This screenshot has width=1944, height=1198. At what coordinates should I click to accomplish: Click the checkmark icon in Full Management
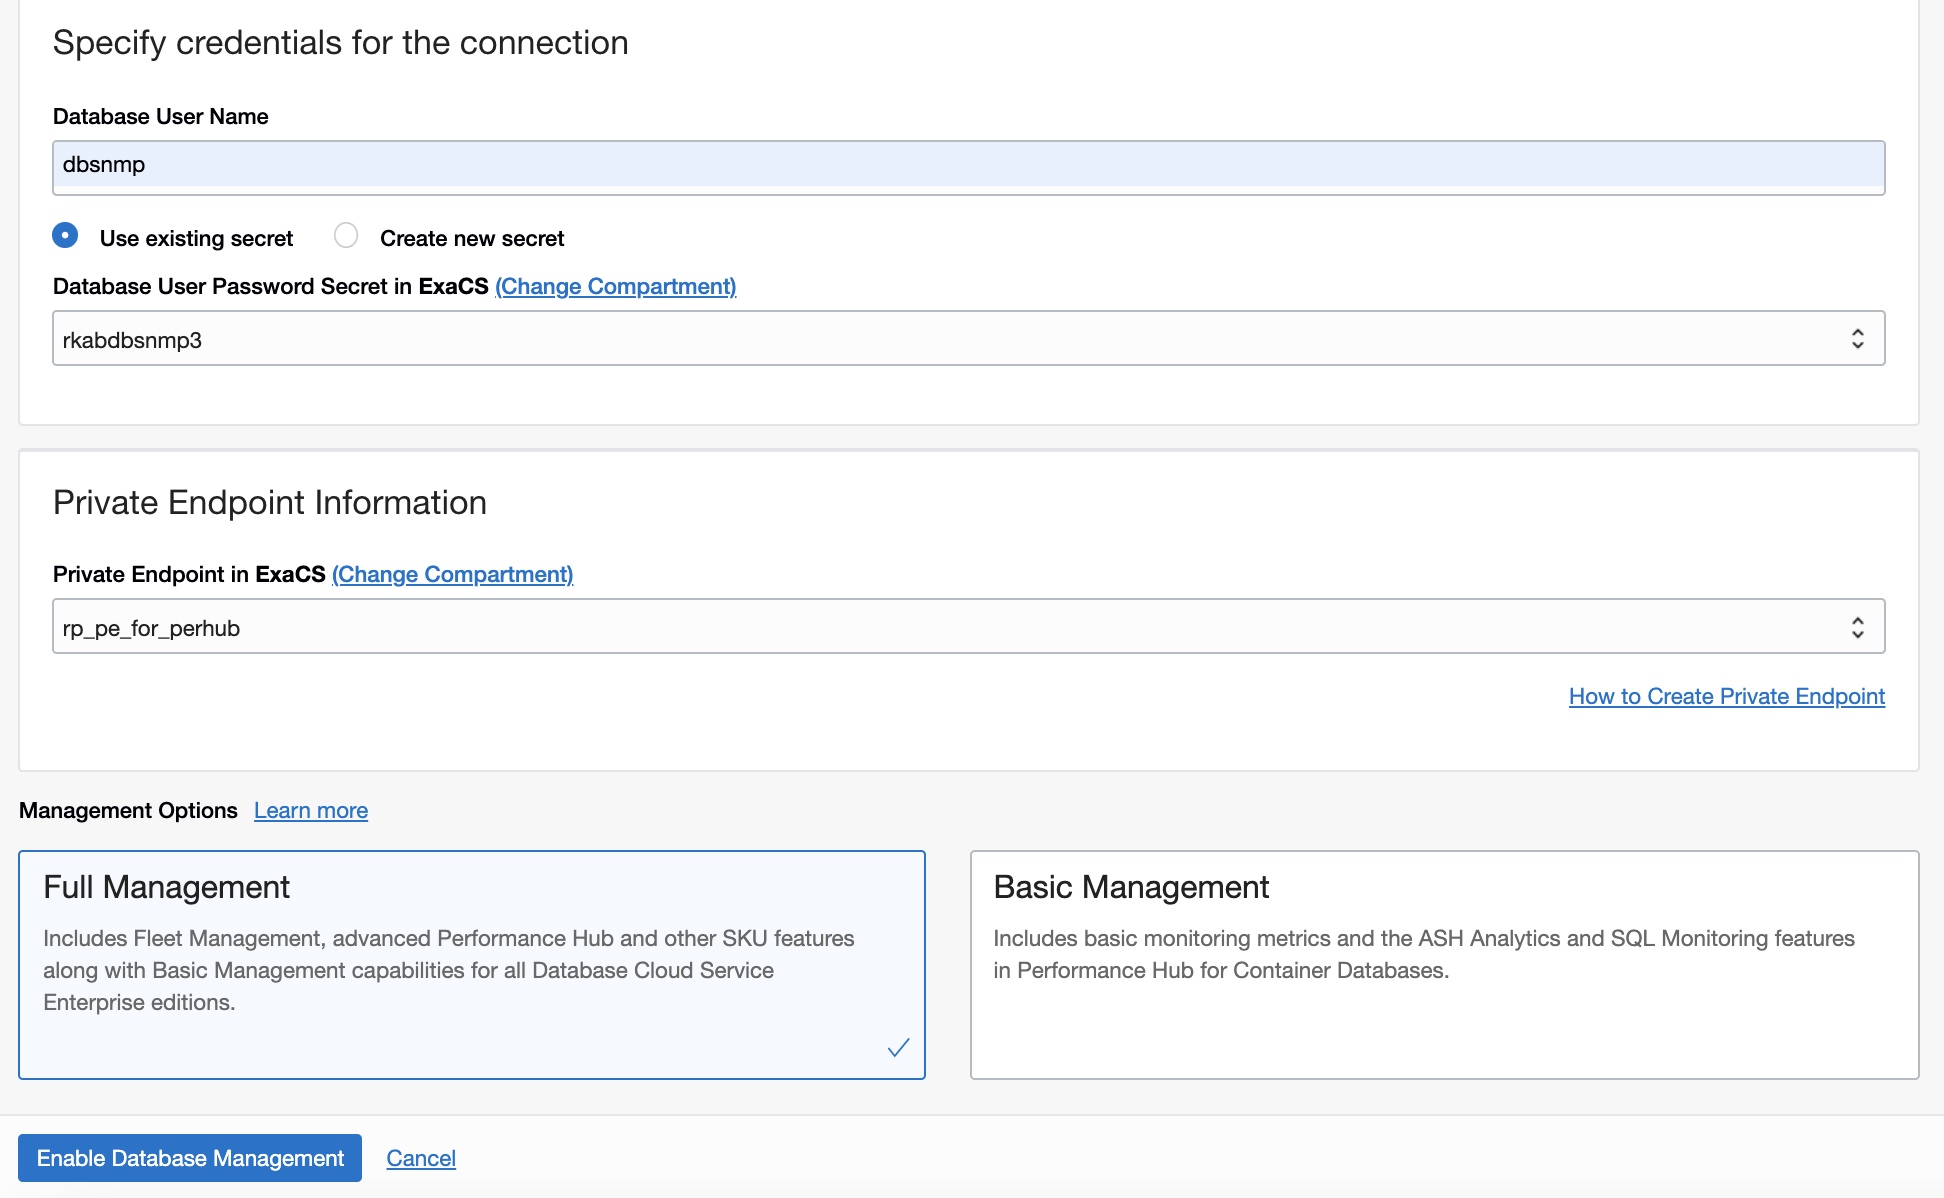898,1047
